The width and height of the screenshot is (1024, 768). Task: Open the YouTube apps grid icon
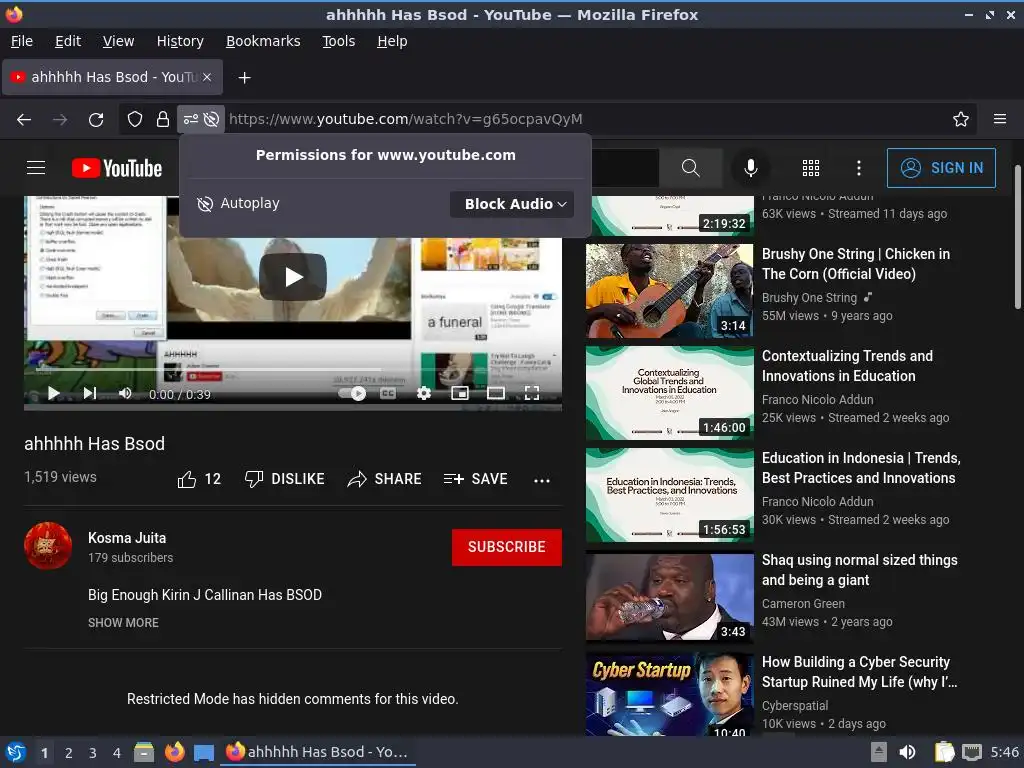pos(810,168)
